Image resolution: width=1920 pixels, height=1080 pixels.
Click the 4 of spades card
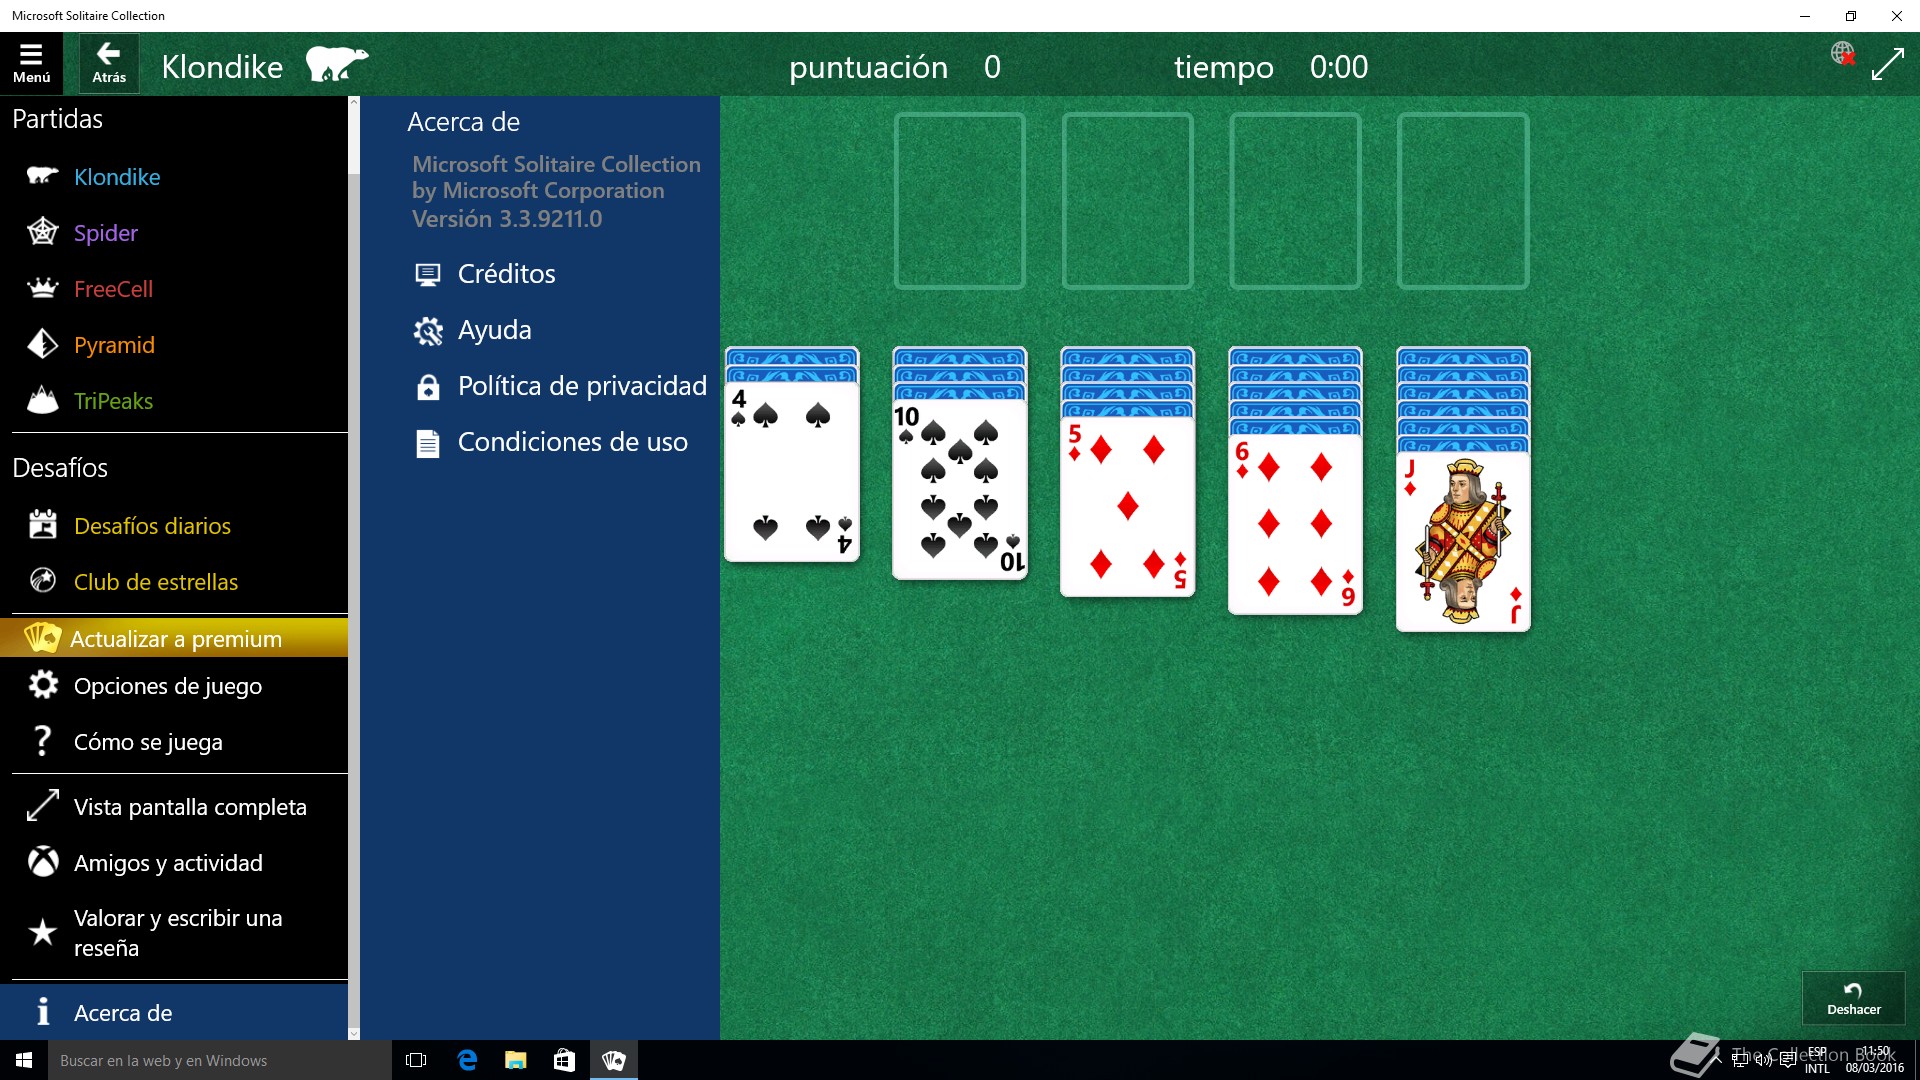(792, 470)
